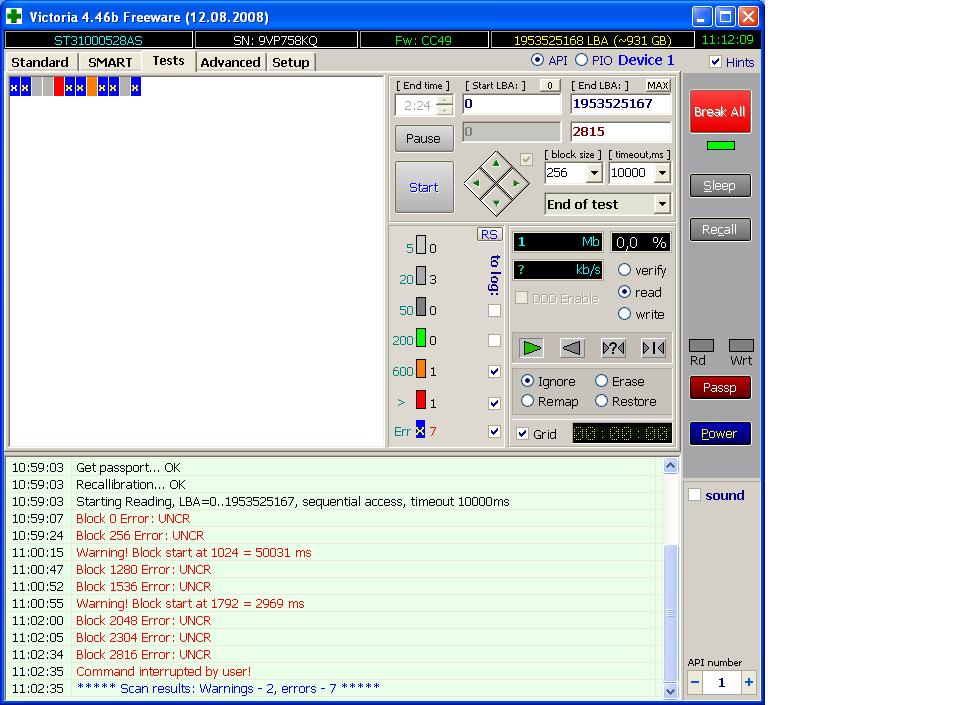Click the Rd indicator lamp
Image resolution: width=960 pixels, height=705 pixels.
pyautogui.click(x=701, y=345)
